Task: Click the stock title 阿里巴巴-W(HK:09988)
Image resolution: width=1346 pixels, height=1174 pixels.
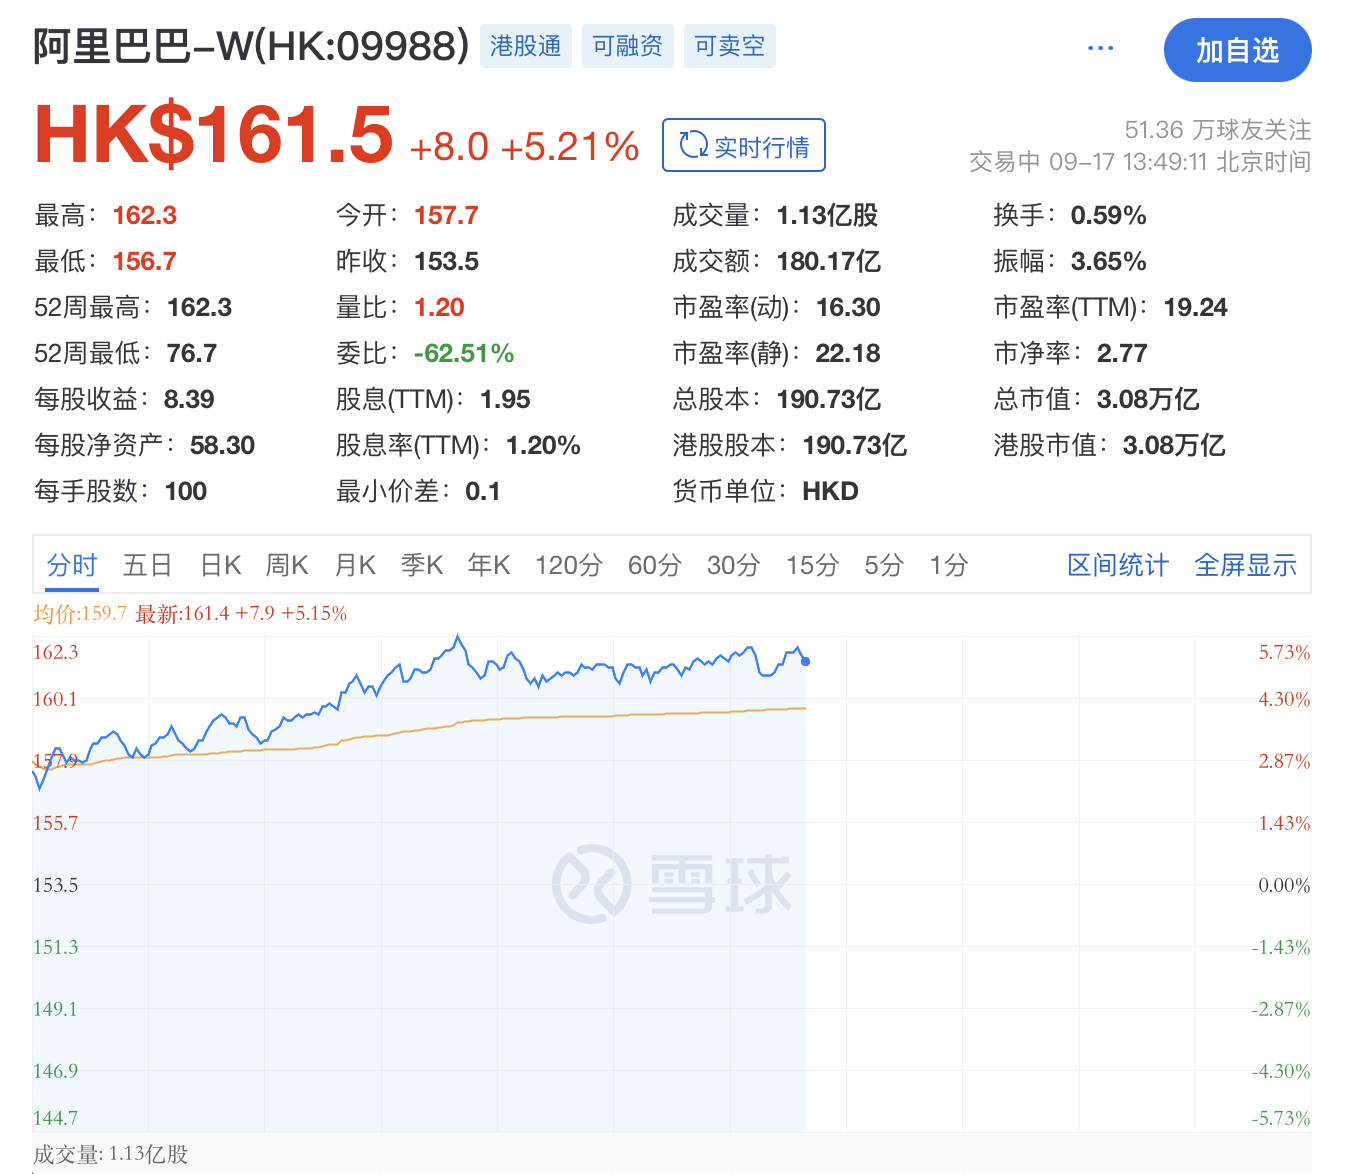Action: pyautogui.click(x=251, y=46)
